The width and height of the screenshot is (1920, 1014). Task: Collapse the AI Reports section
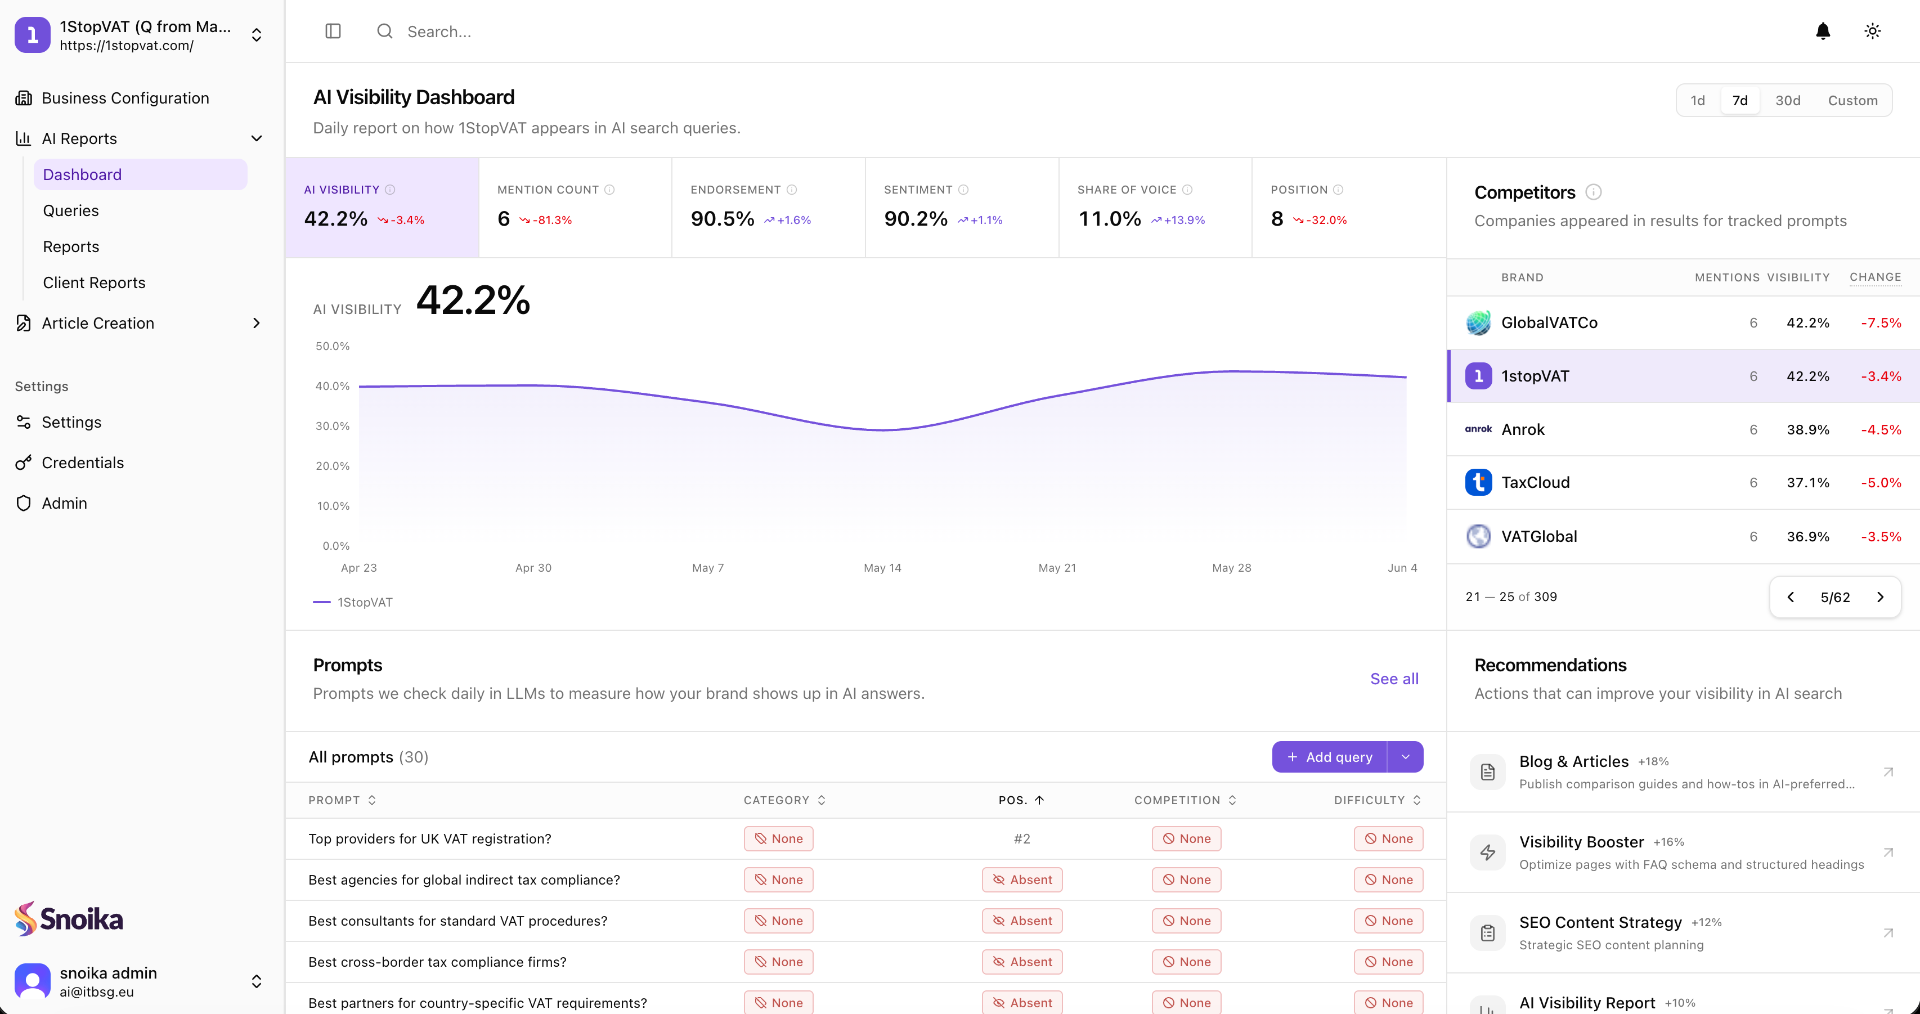[257, 138]
